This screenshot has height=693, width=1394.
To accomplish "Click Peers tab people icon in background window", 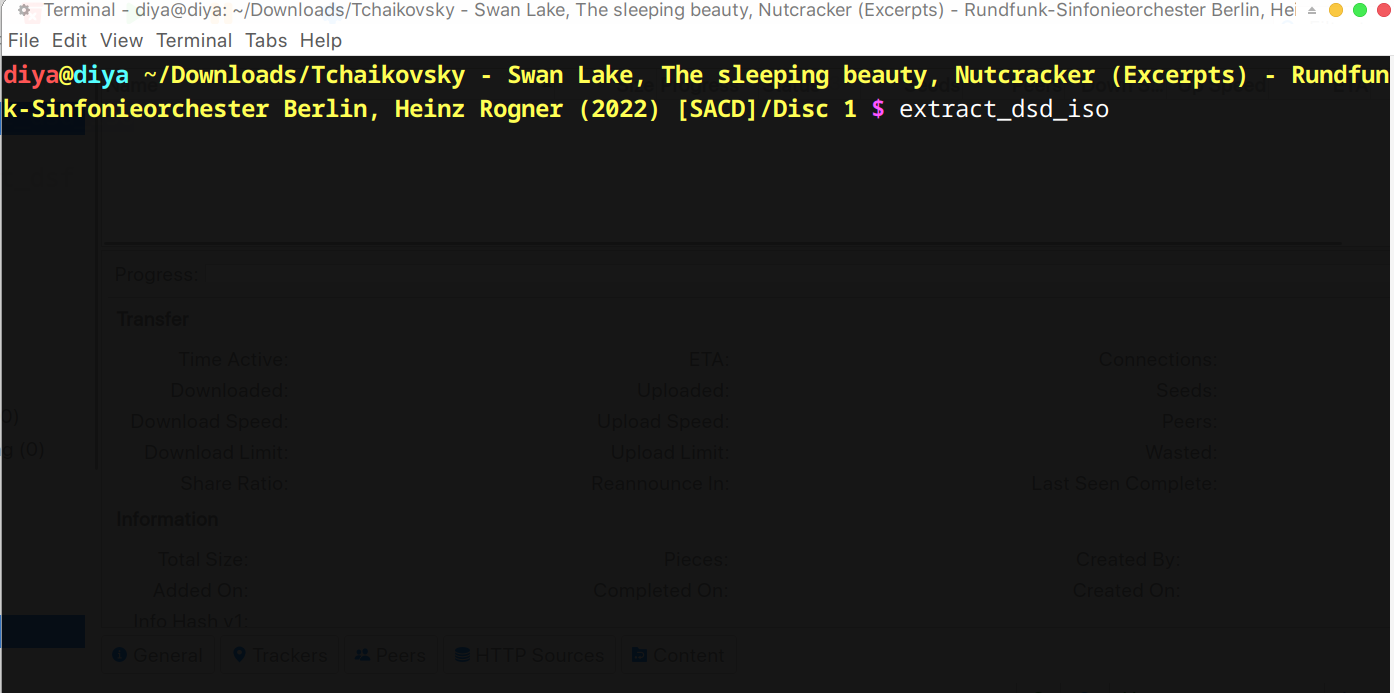I will pyautogui.click(x=363, y=656).
